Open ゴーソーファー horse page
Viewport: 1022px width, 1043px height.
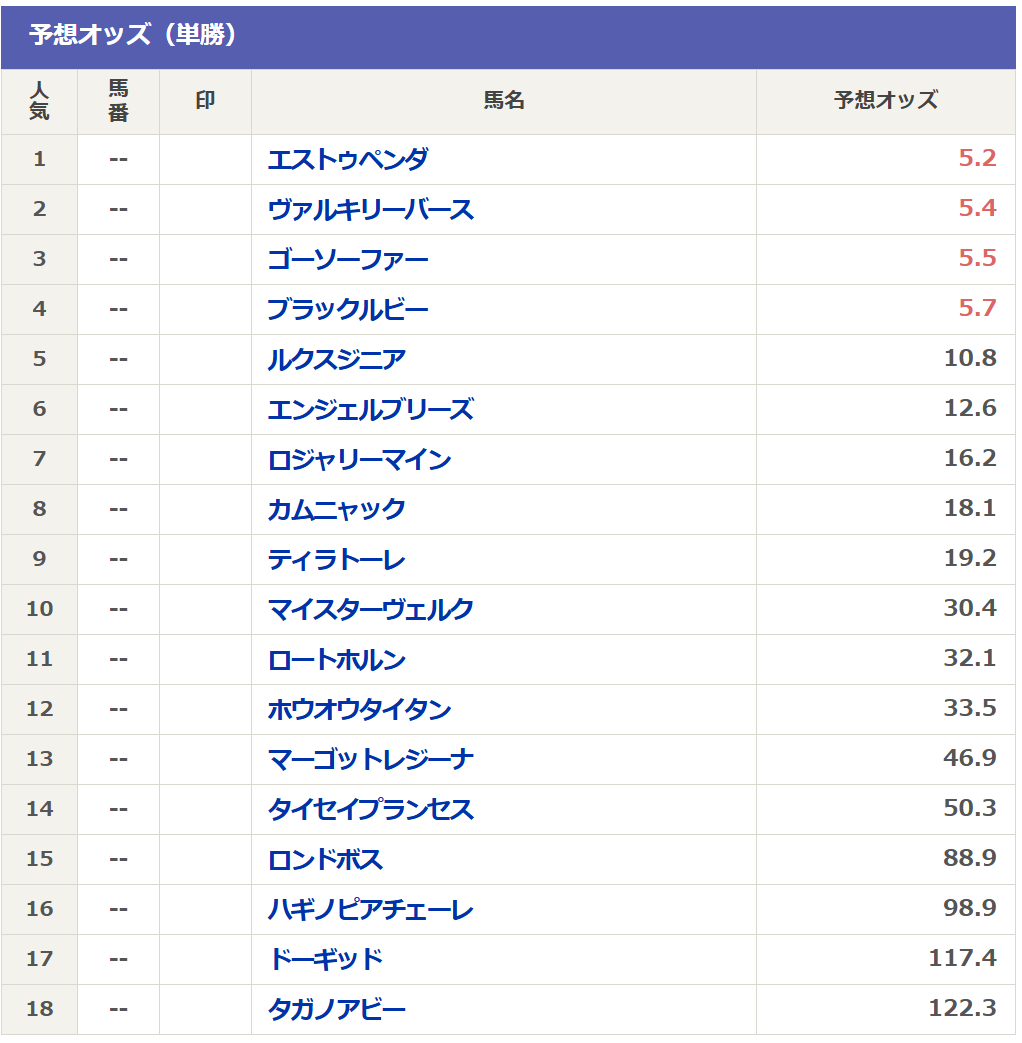[x=348, y=259]
